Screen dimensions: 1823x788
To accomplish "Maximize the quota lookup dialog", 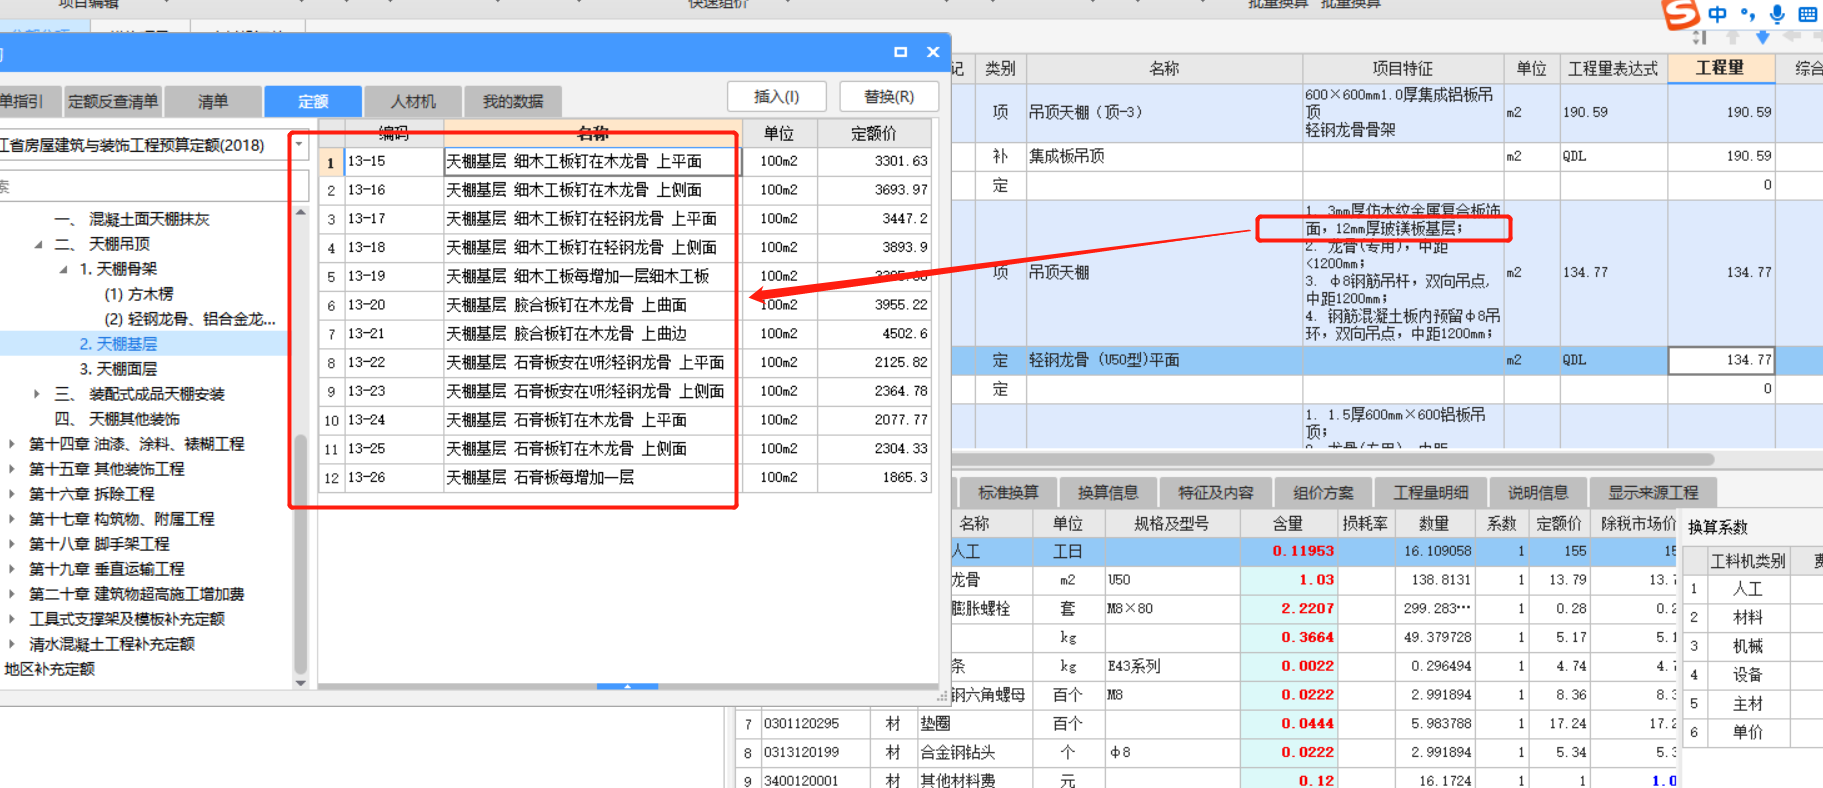I will coord(900,52).
